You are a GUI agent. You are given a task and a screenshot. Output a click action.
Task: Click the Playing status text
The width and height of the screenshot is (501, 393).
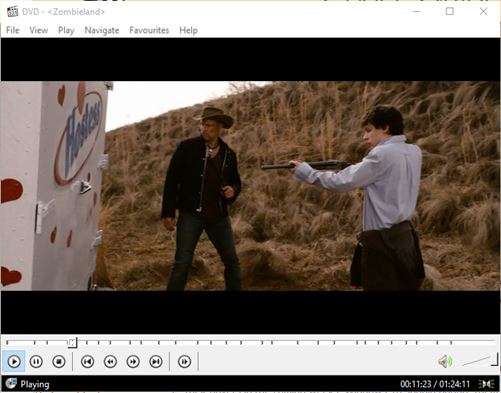(x=35, y=384)
